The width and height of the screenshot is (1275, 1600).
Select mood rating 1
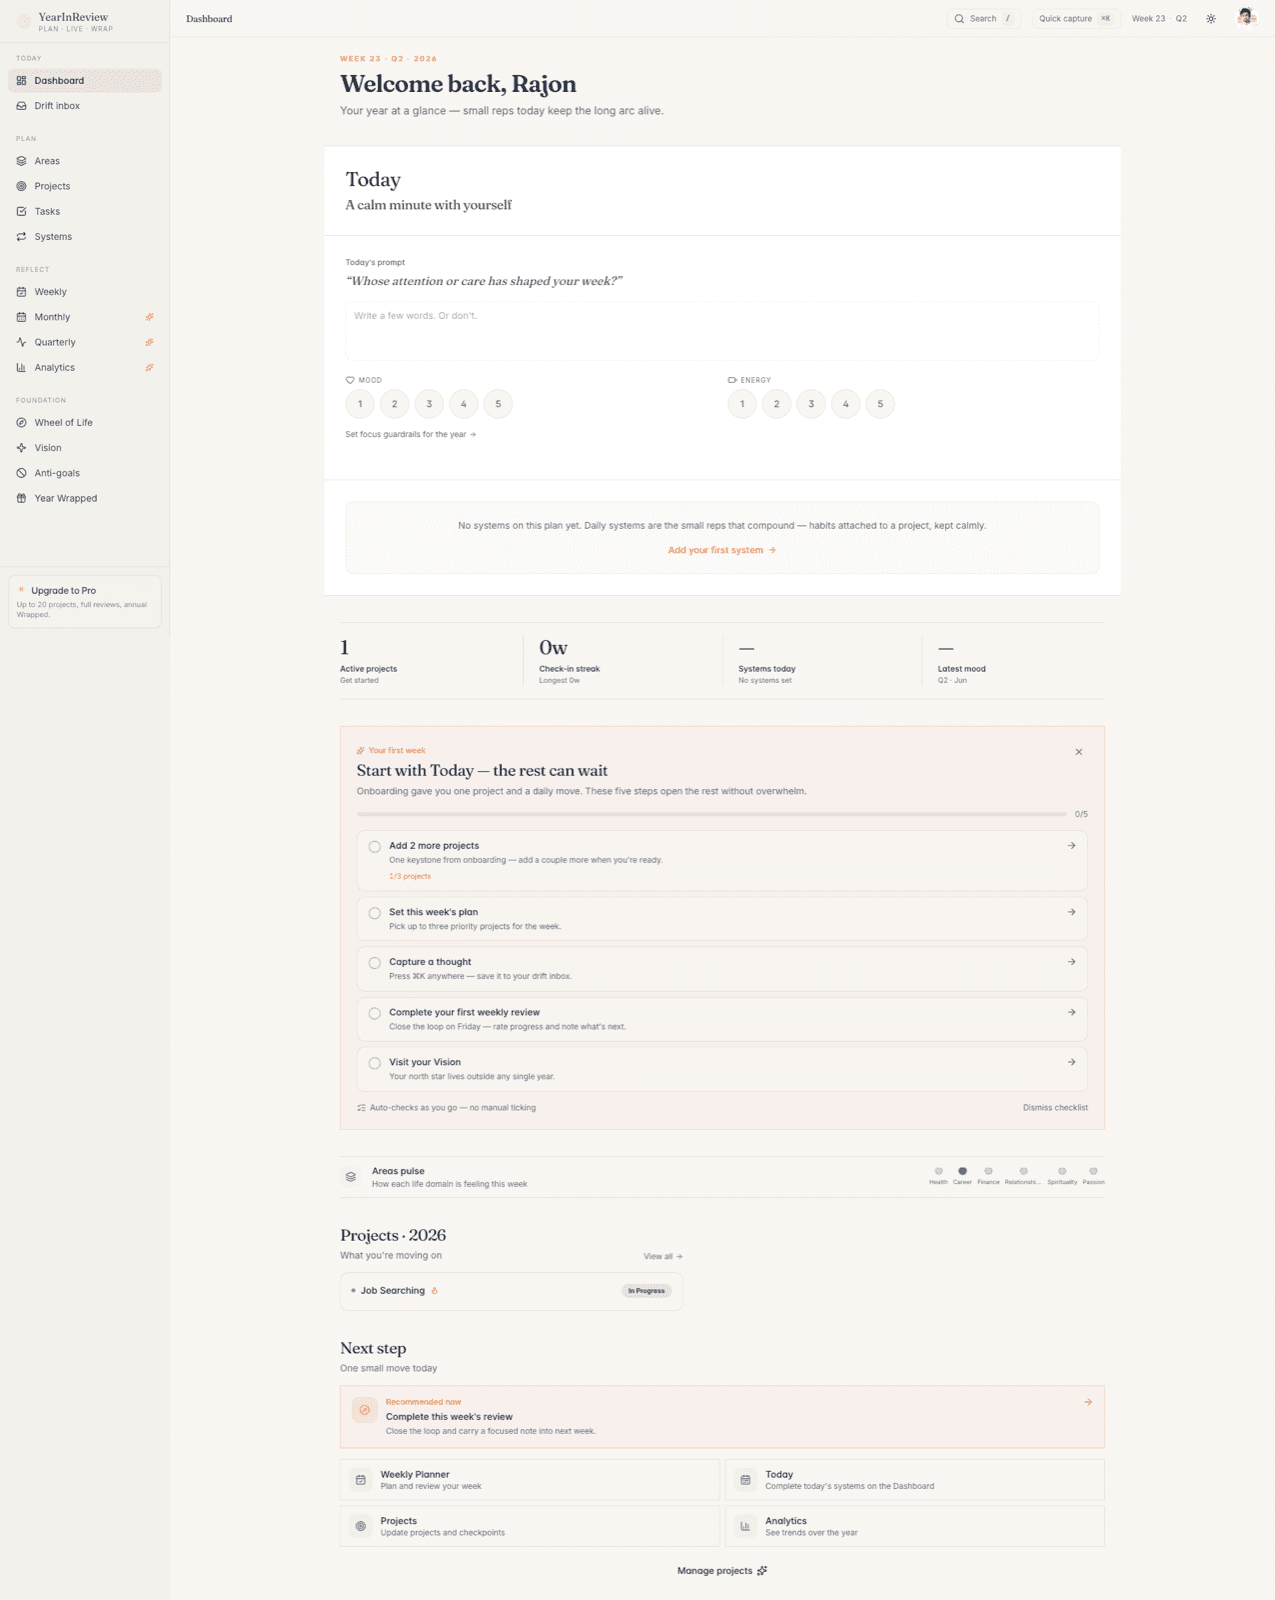click(x=360, y=404)
